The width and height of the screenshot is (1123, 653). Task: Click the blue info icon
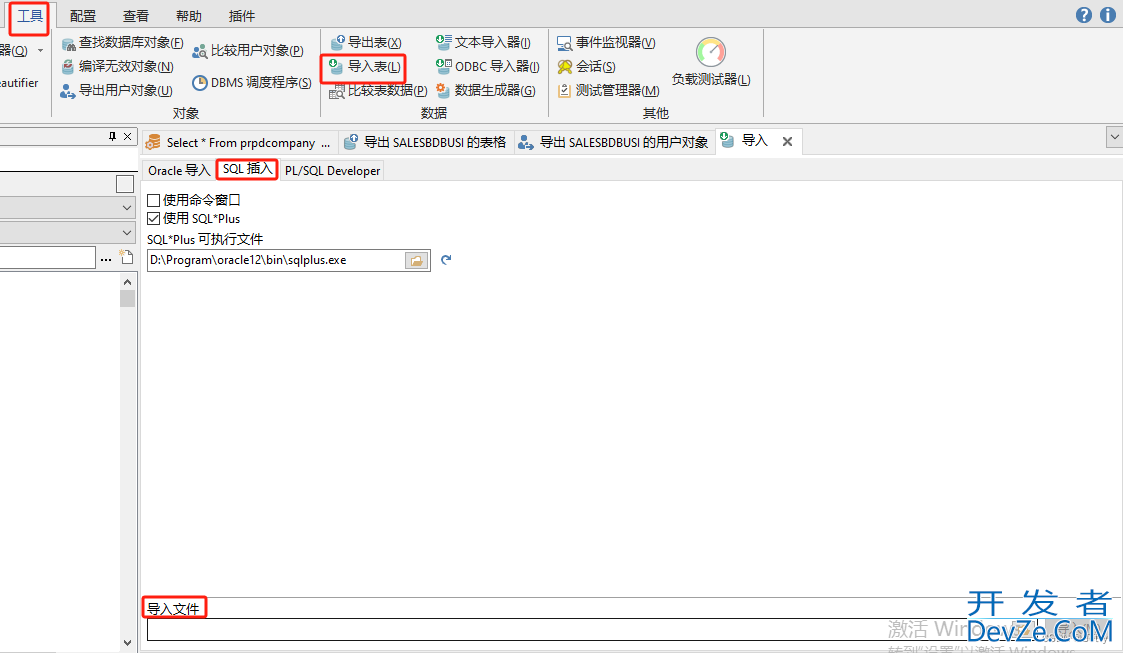(1107, 15)
